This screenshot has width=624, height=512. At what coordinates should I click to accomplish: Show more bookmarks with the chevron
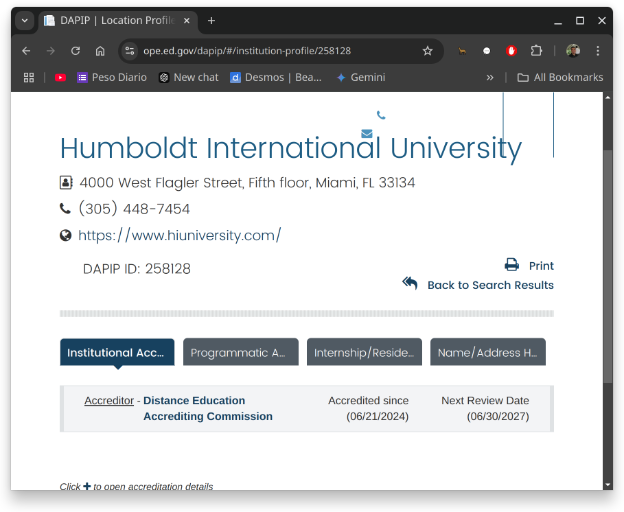click(490, 78)
